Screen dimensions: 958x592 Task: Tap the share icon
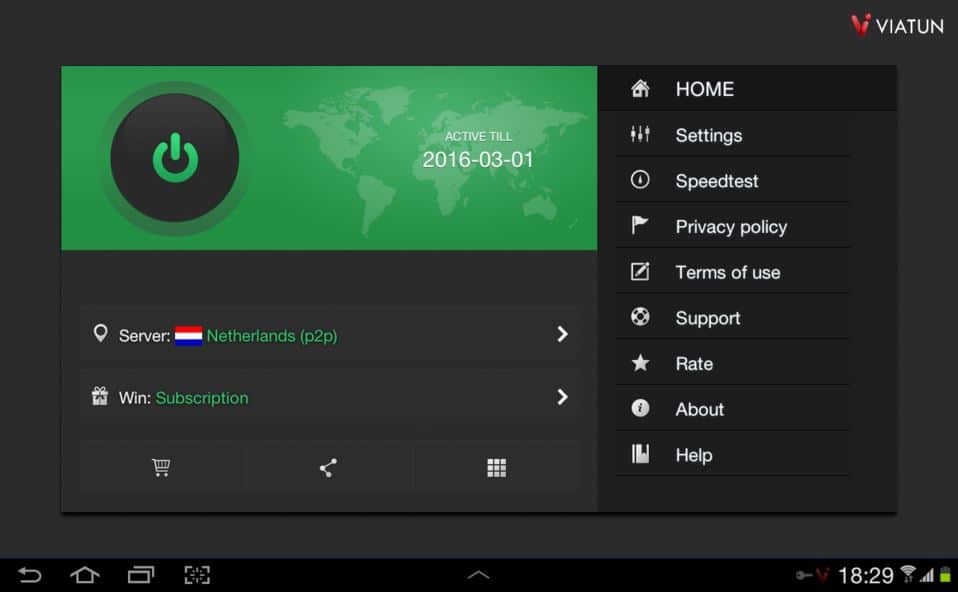pyautogui.click(x=328, y=468)
